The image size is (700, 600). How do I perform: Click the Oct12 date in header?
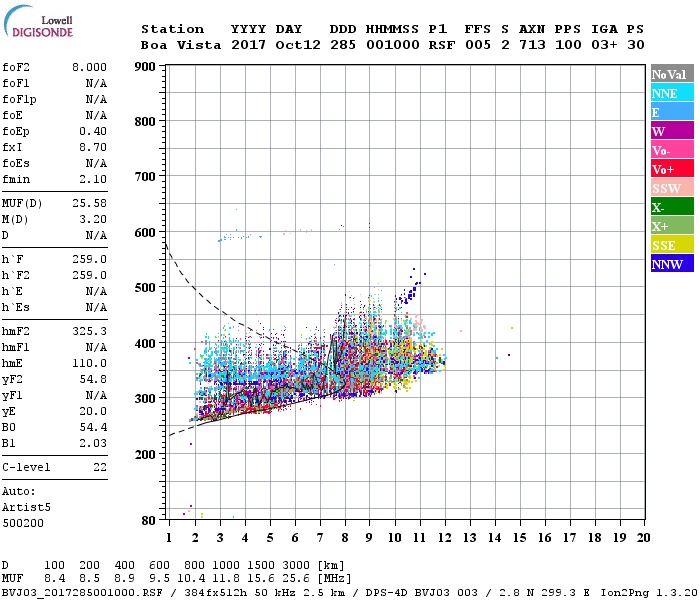click(298, 45)
